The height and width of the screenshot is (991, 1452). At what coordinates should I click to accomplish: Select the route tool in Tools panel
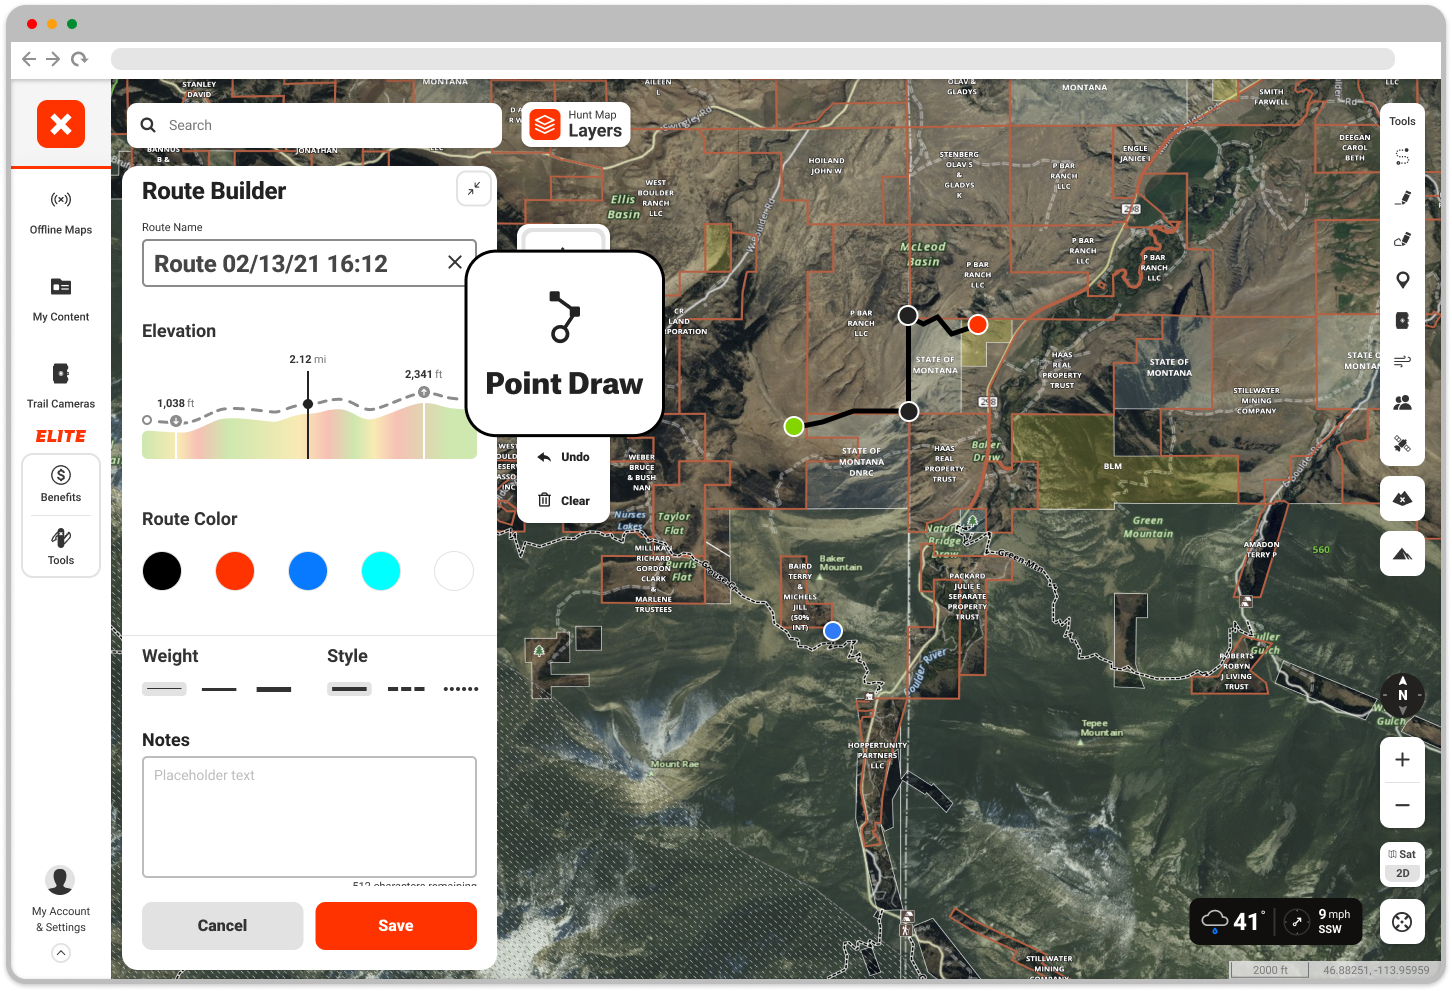tap(1402, 157)
